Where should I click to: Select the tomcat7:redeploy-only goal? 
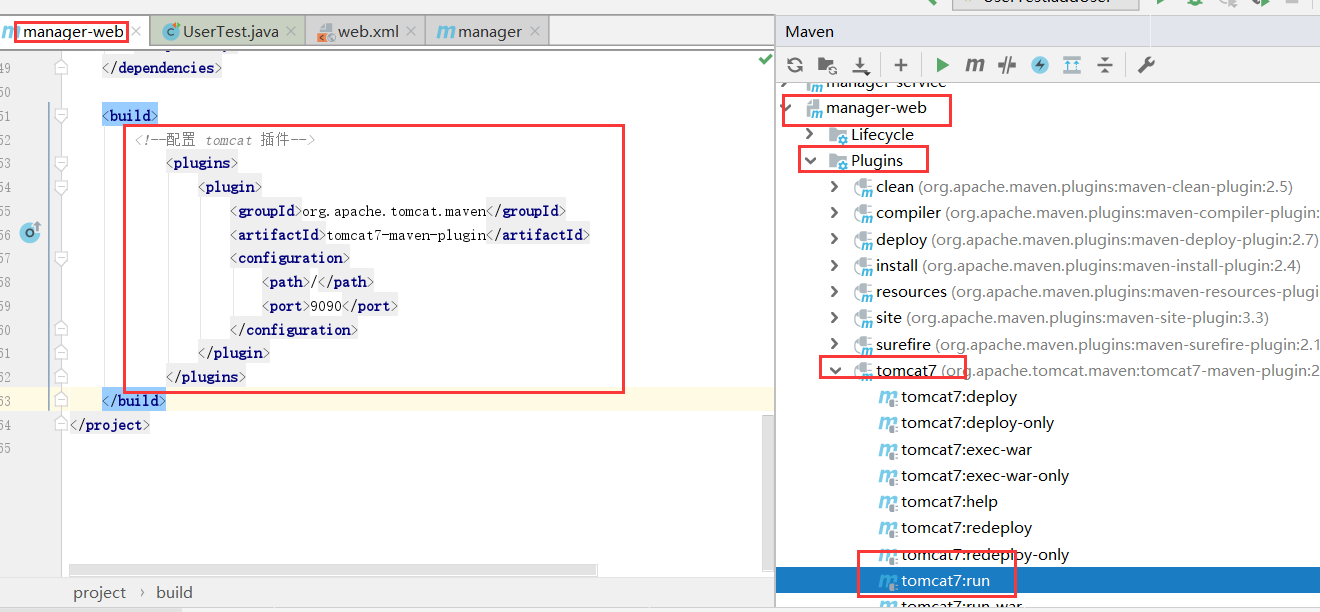[x=985, y=554]
